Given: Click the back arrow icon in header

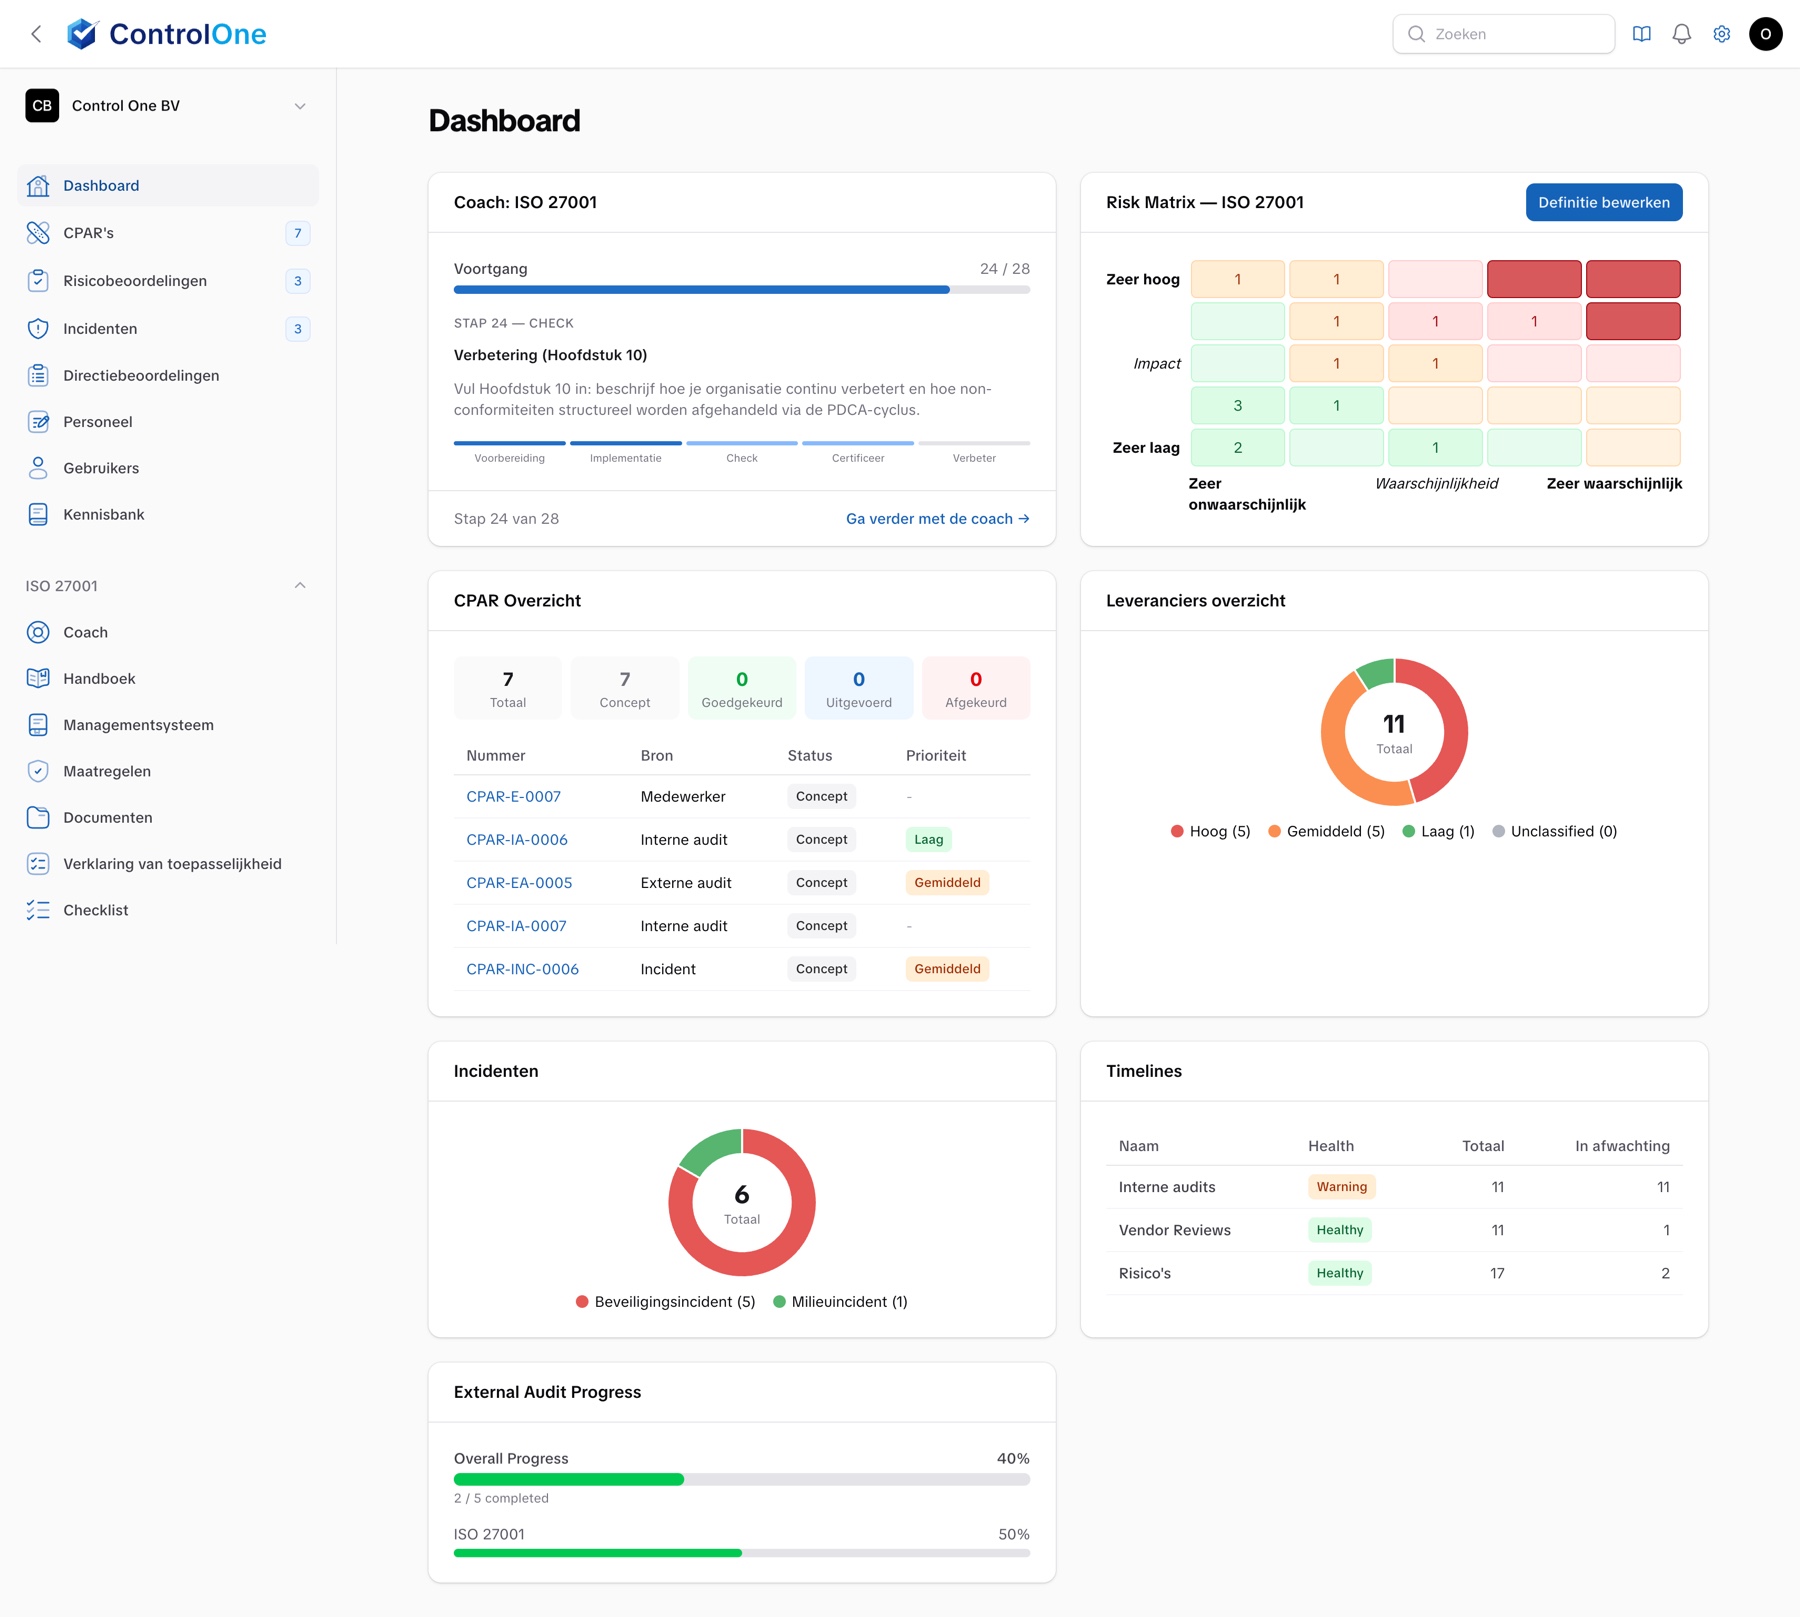Looking at the screenshot, I should 36,34.
